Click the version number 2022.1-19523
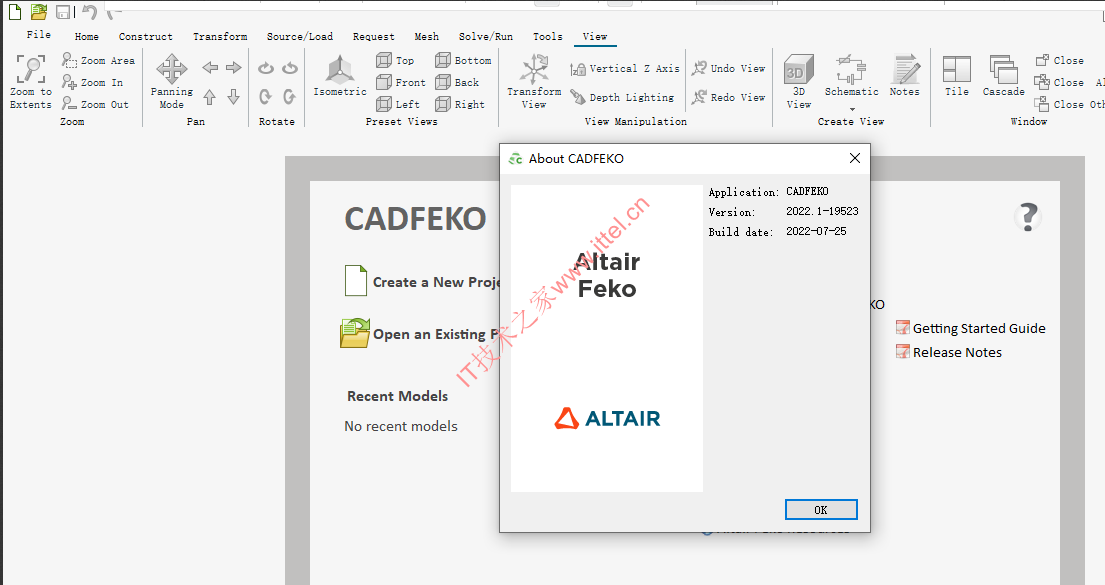Viewport: 1105px width, 585px height. 822,211
